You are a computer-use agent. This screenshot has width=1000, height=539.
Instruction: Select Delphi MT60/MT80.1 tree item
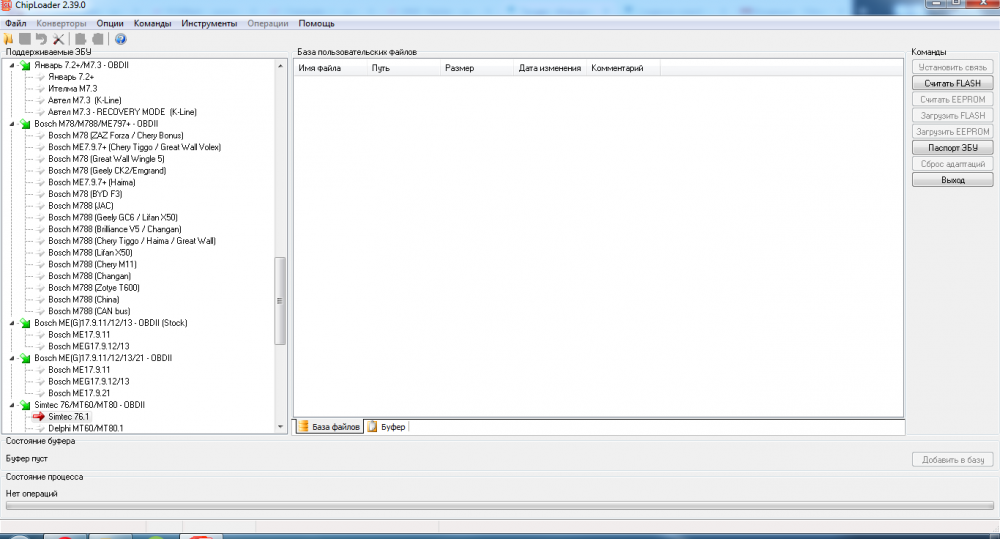tap(85, 428)
